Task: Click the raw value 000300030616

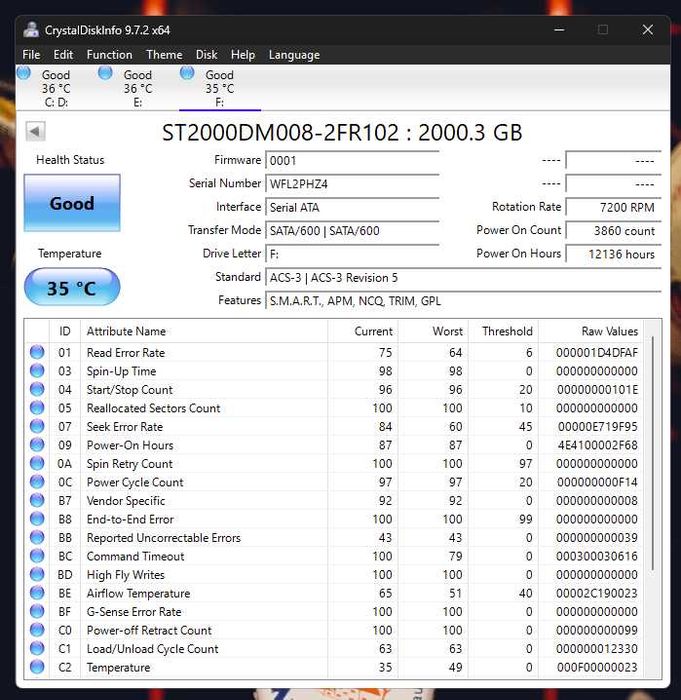Action: [597, 556]
